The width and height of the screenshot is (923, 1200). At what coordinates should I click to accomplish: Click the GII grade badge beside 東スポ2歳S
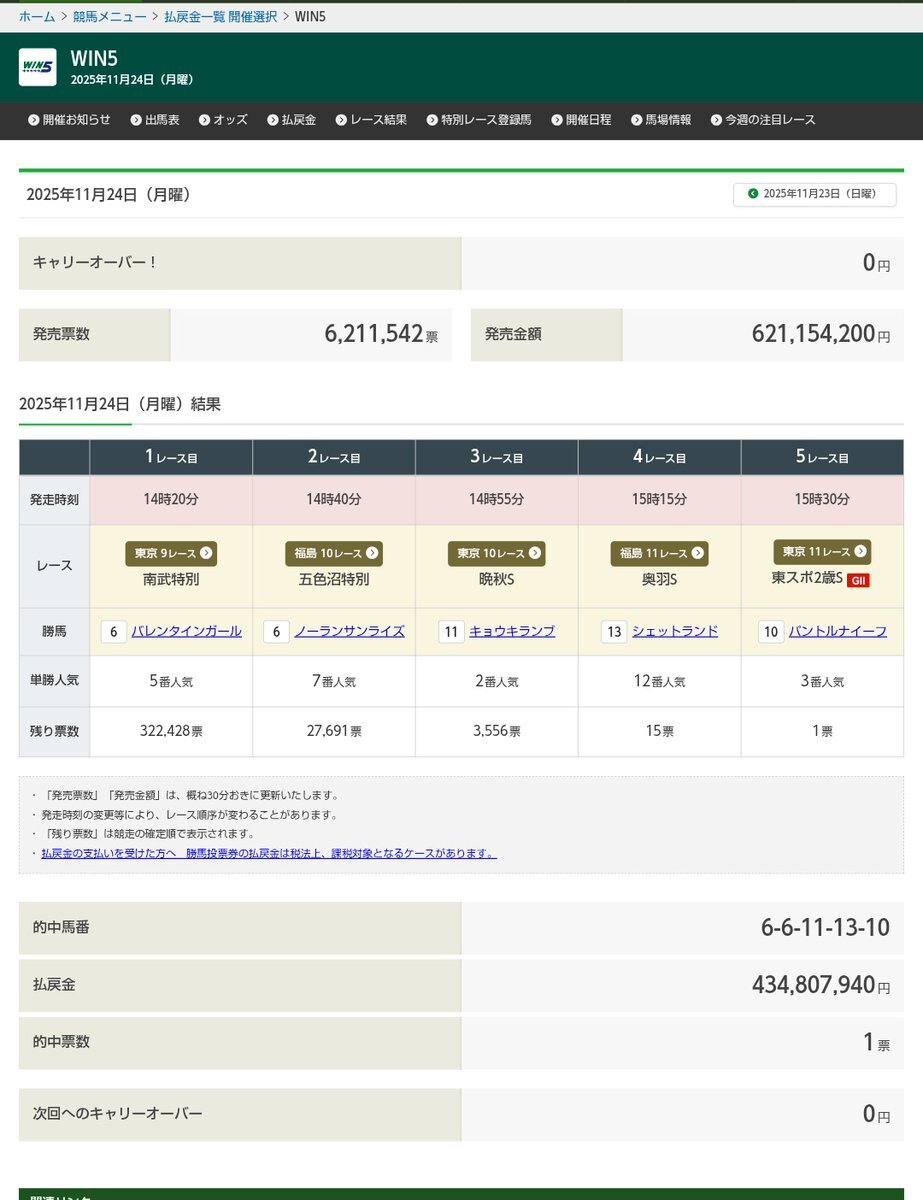(859, 578)
